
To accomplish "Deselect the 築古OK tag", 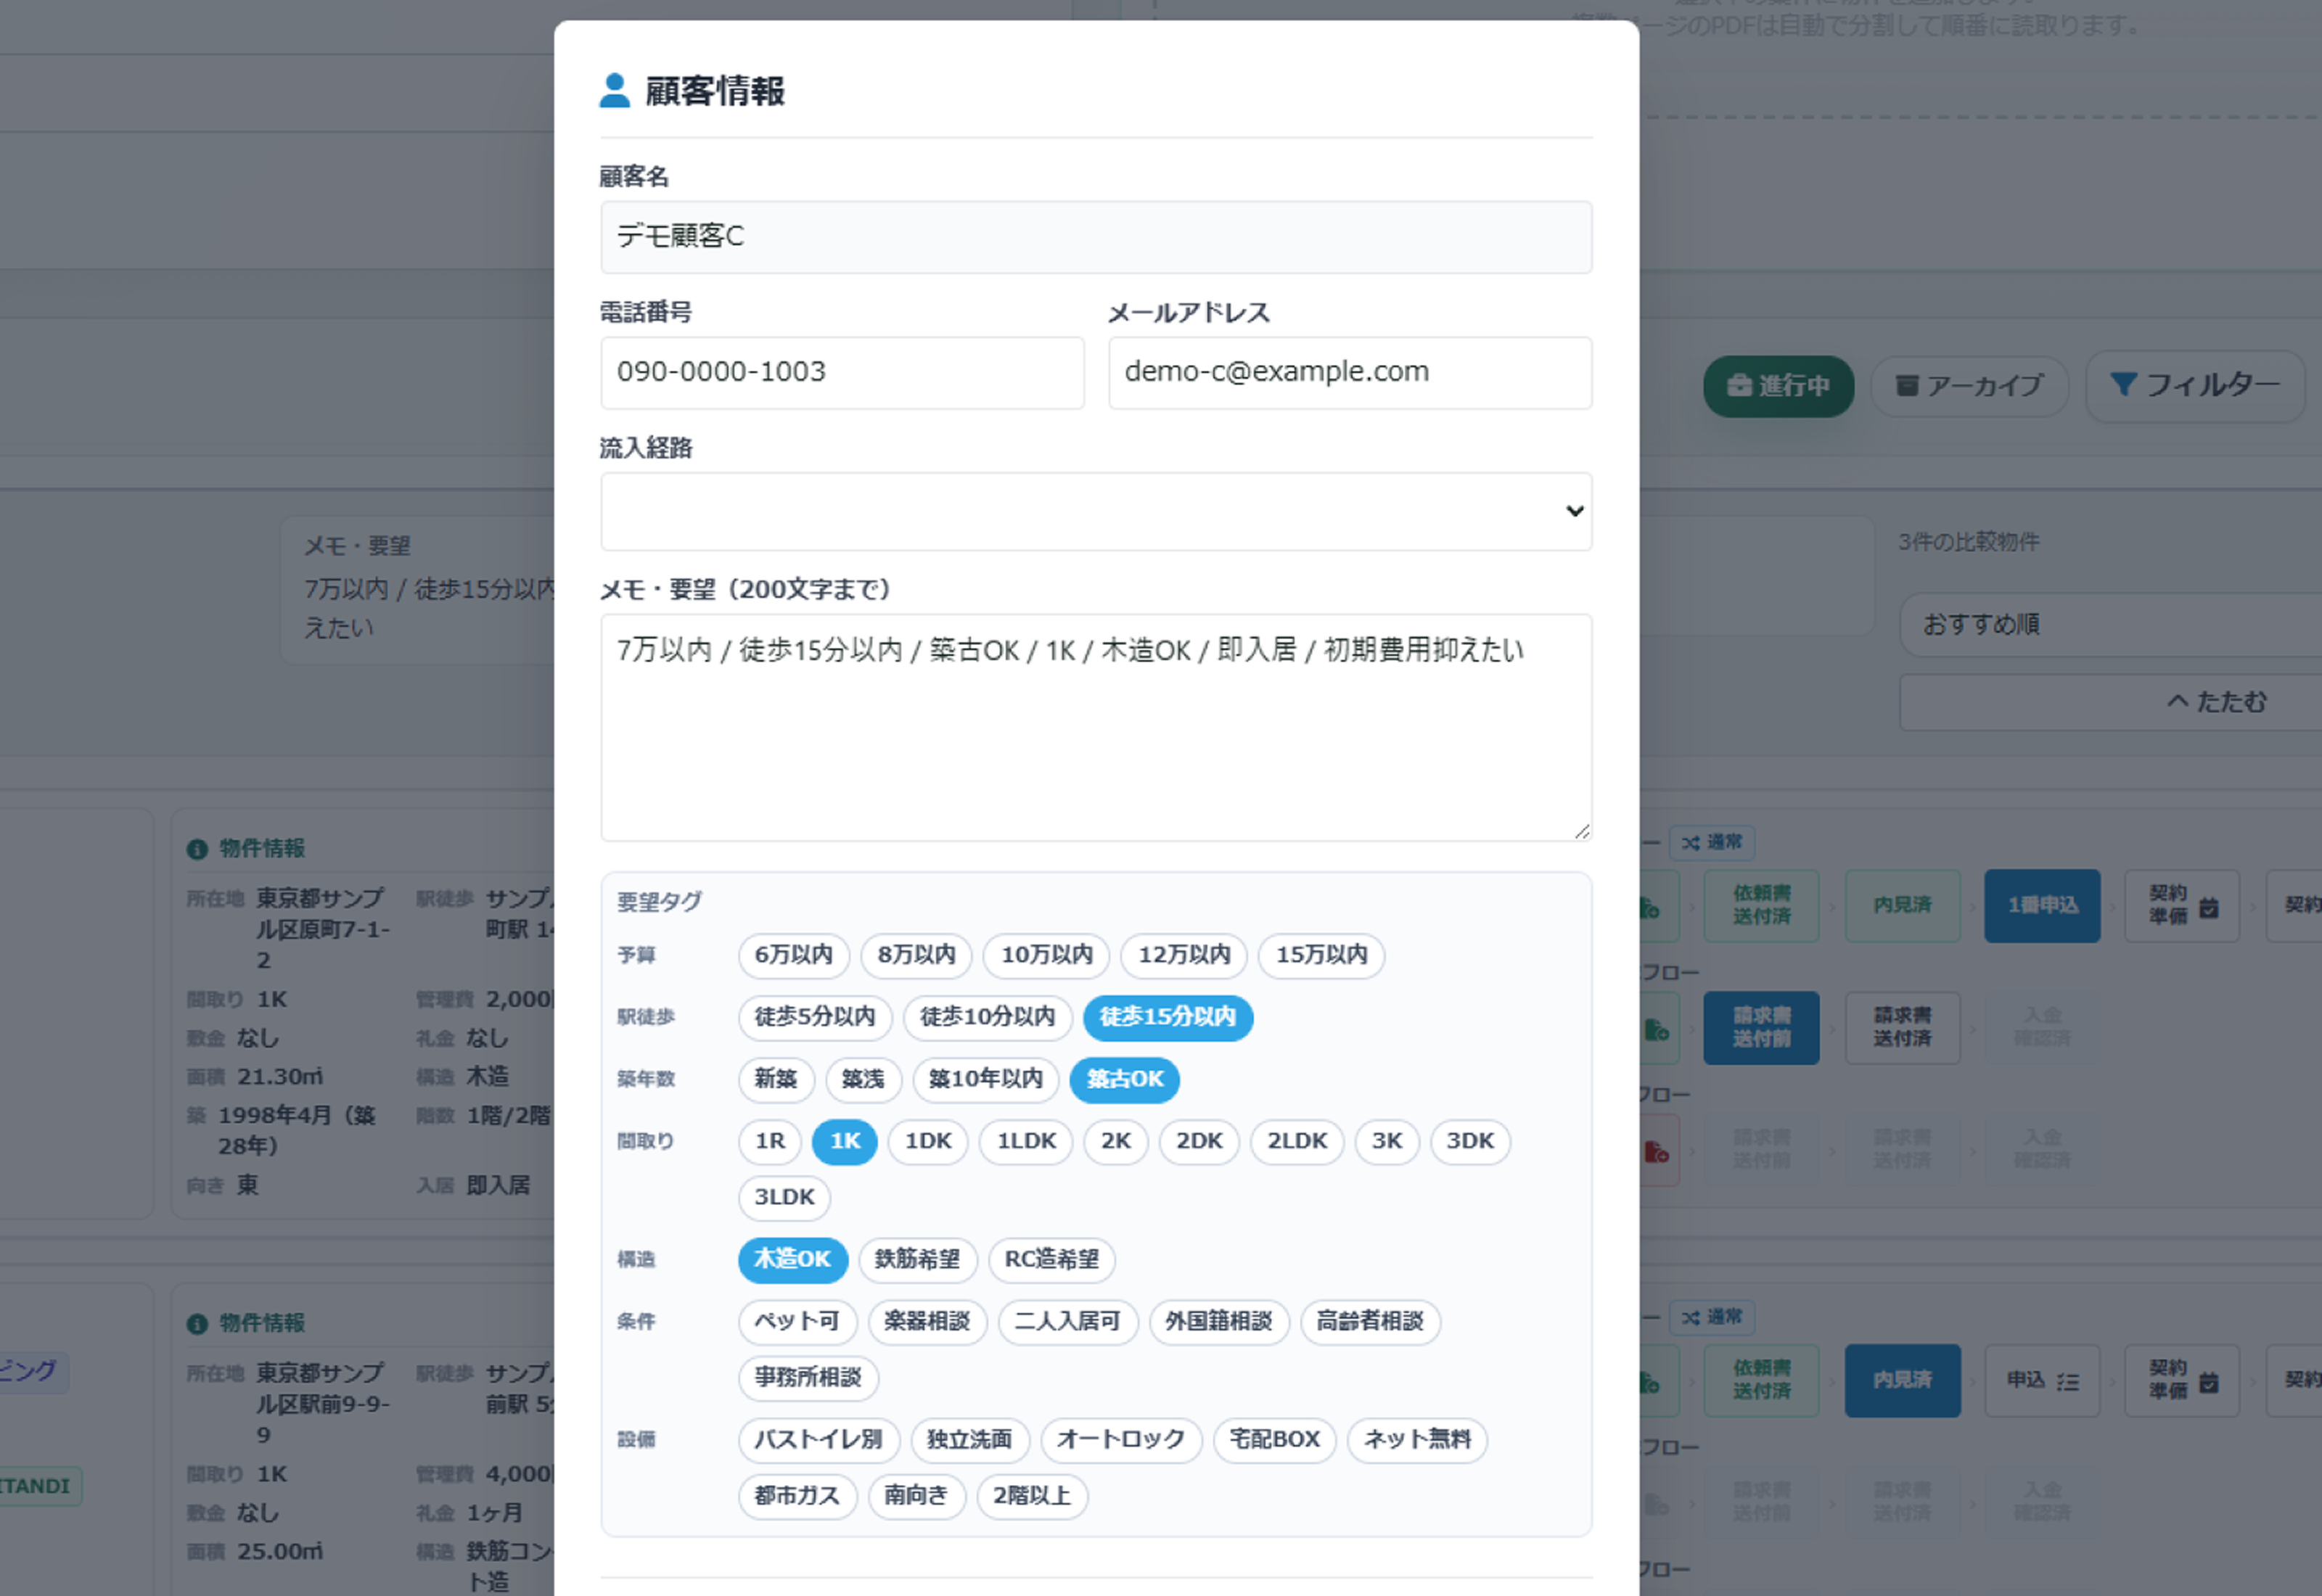I will click(1125, 1079).
